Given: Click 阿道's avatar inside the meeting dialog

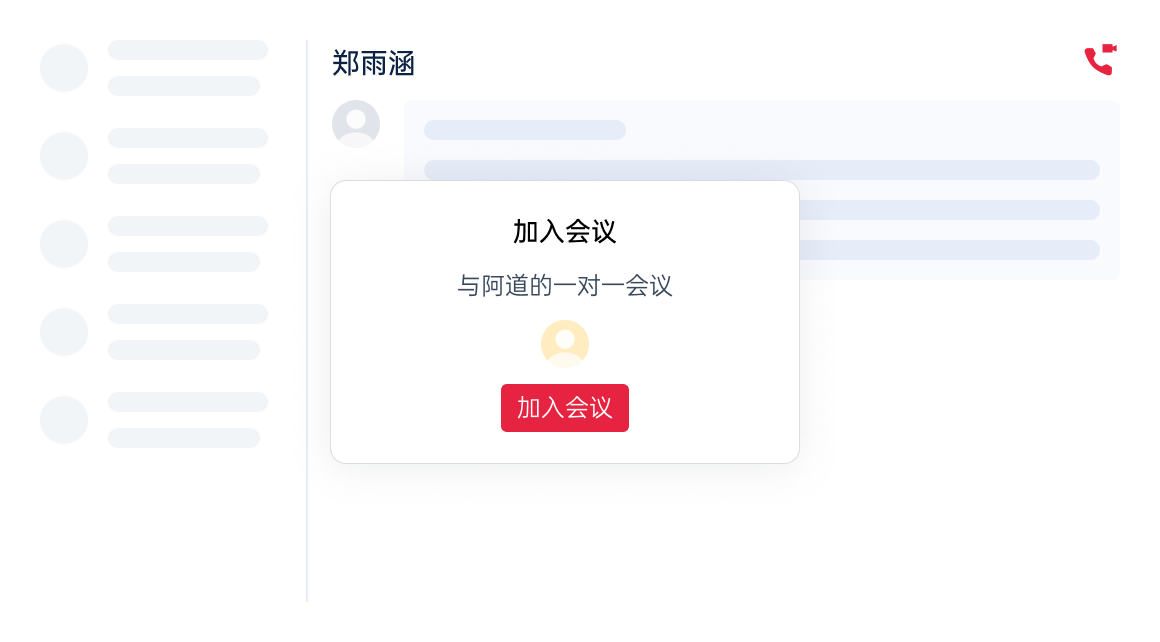Looking at the screenshot, I should (564, 343).
